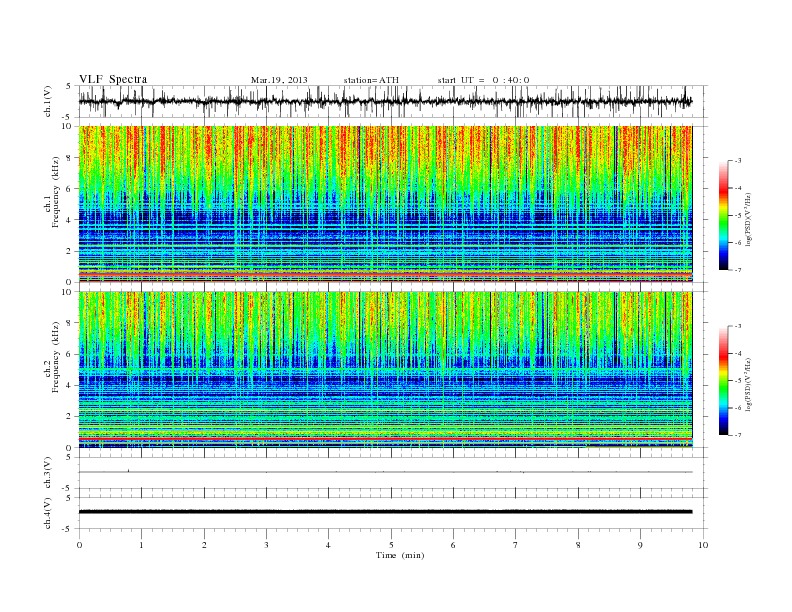The width and height of the screenshot is (792, 612).
Task: Click the "VLF Spectra" plot title
Action: coord(113,79)
